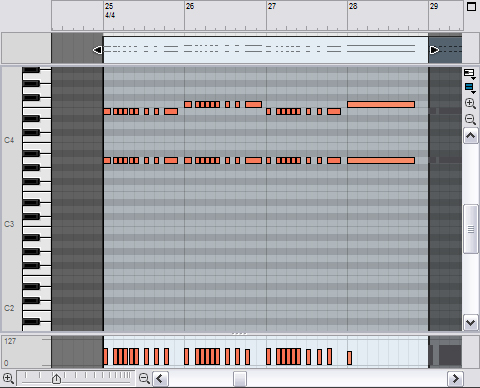
Task: Click the vertical zoom-out magnifier icon
Action: click(x=470, y=119)
